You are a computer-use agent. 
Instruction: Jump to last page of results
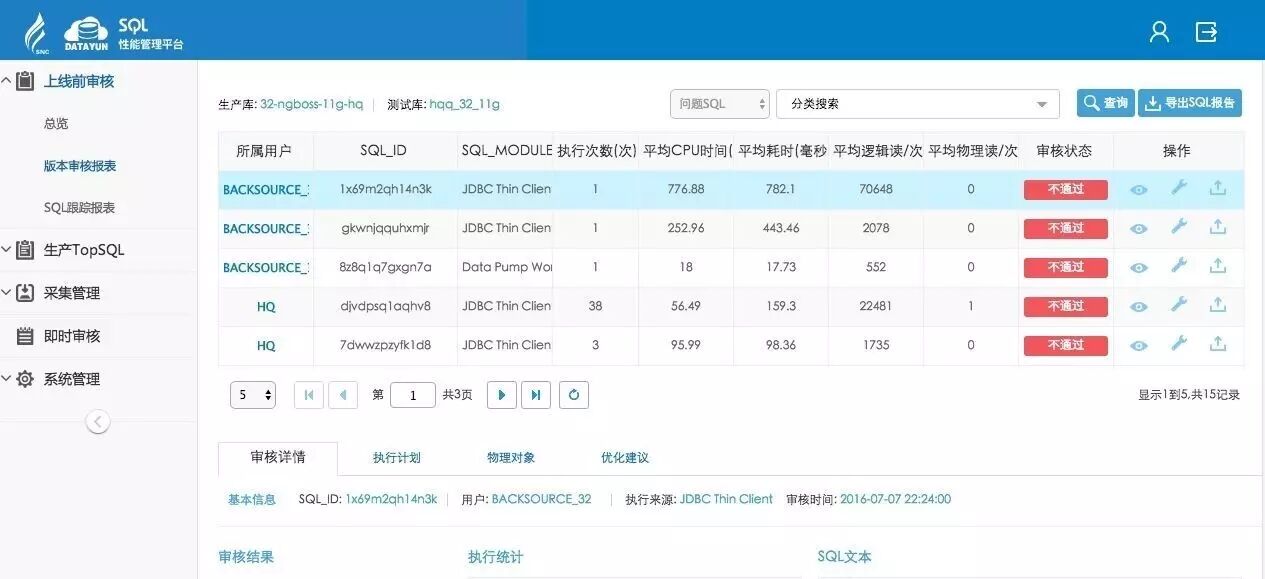pos(536,395)
